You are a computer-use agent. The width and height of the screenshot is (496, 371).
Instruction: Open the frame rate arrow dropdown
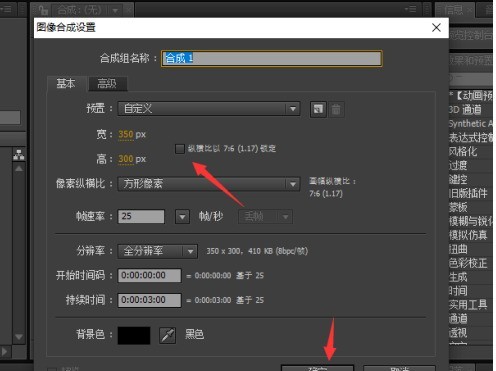click(182, 217)
